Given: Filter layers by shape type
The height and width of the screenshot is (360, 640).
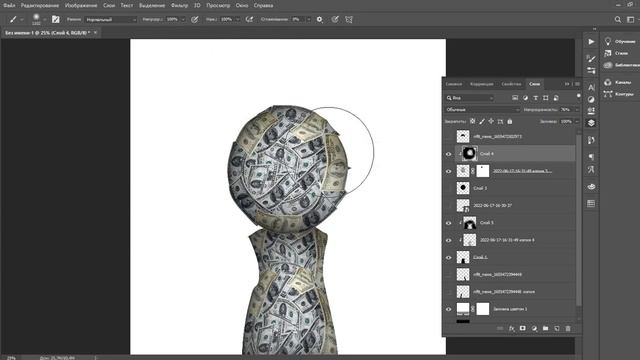Looking at the screenshot, I should coord(546,98).
